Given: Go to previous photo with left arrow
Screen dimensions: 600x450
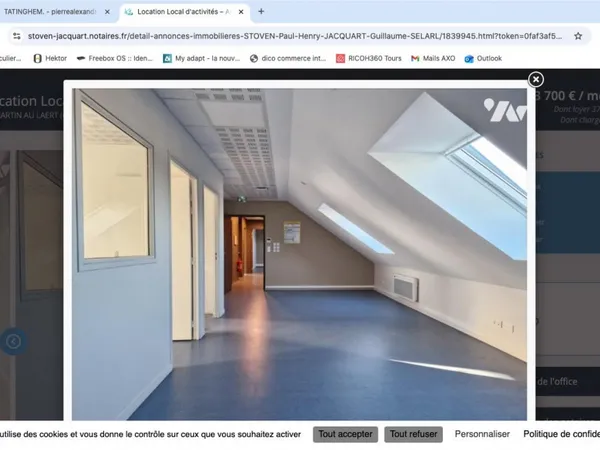Looking at the screenshot, I should click(x=13, y=341).
